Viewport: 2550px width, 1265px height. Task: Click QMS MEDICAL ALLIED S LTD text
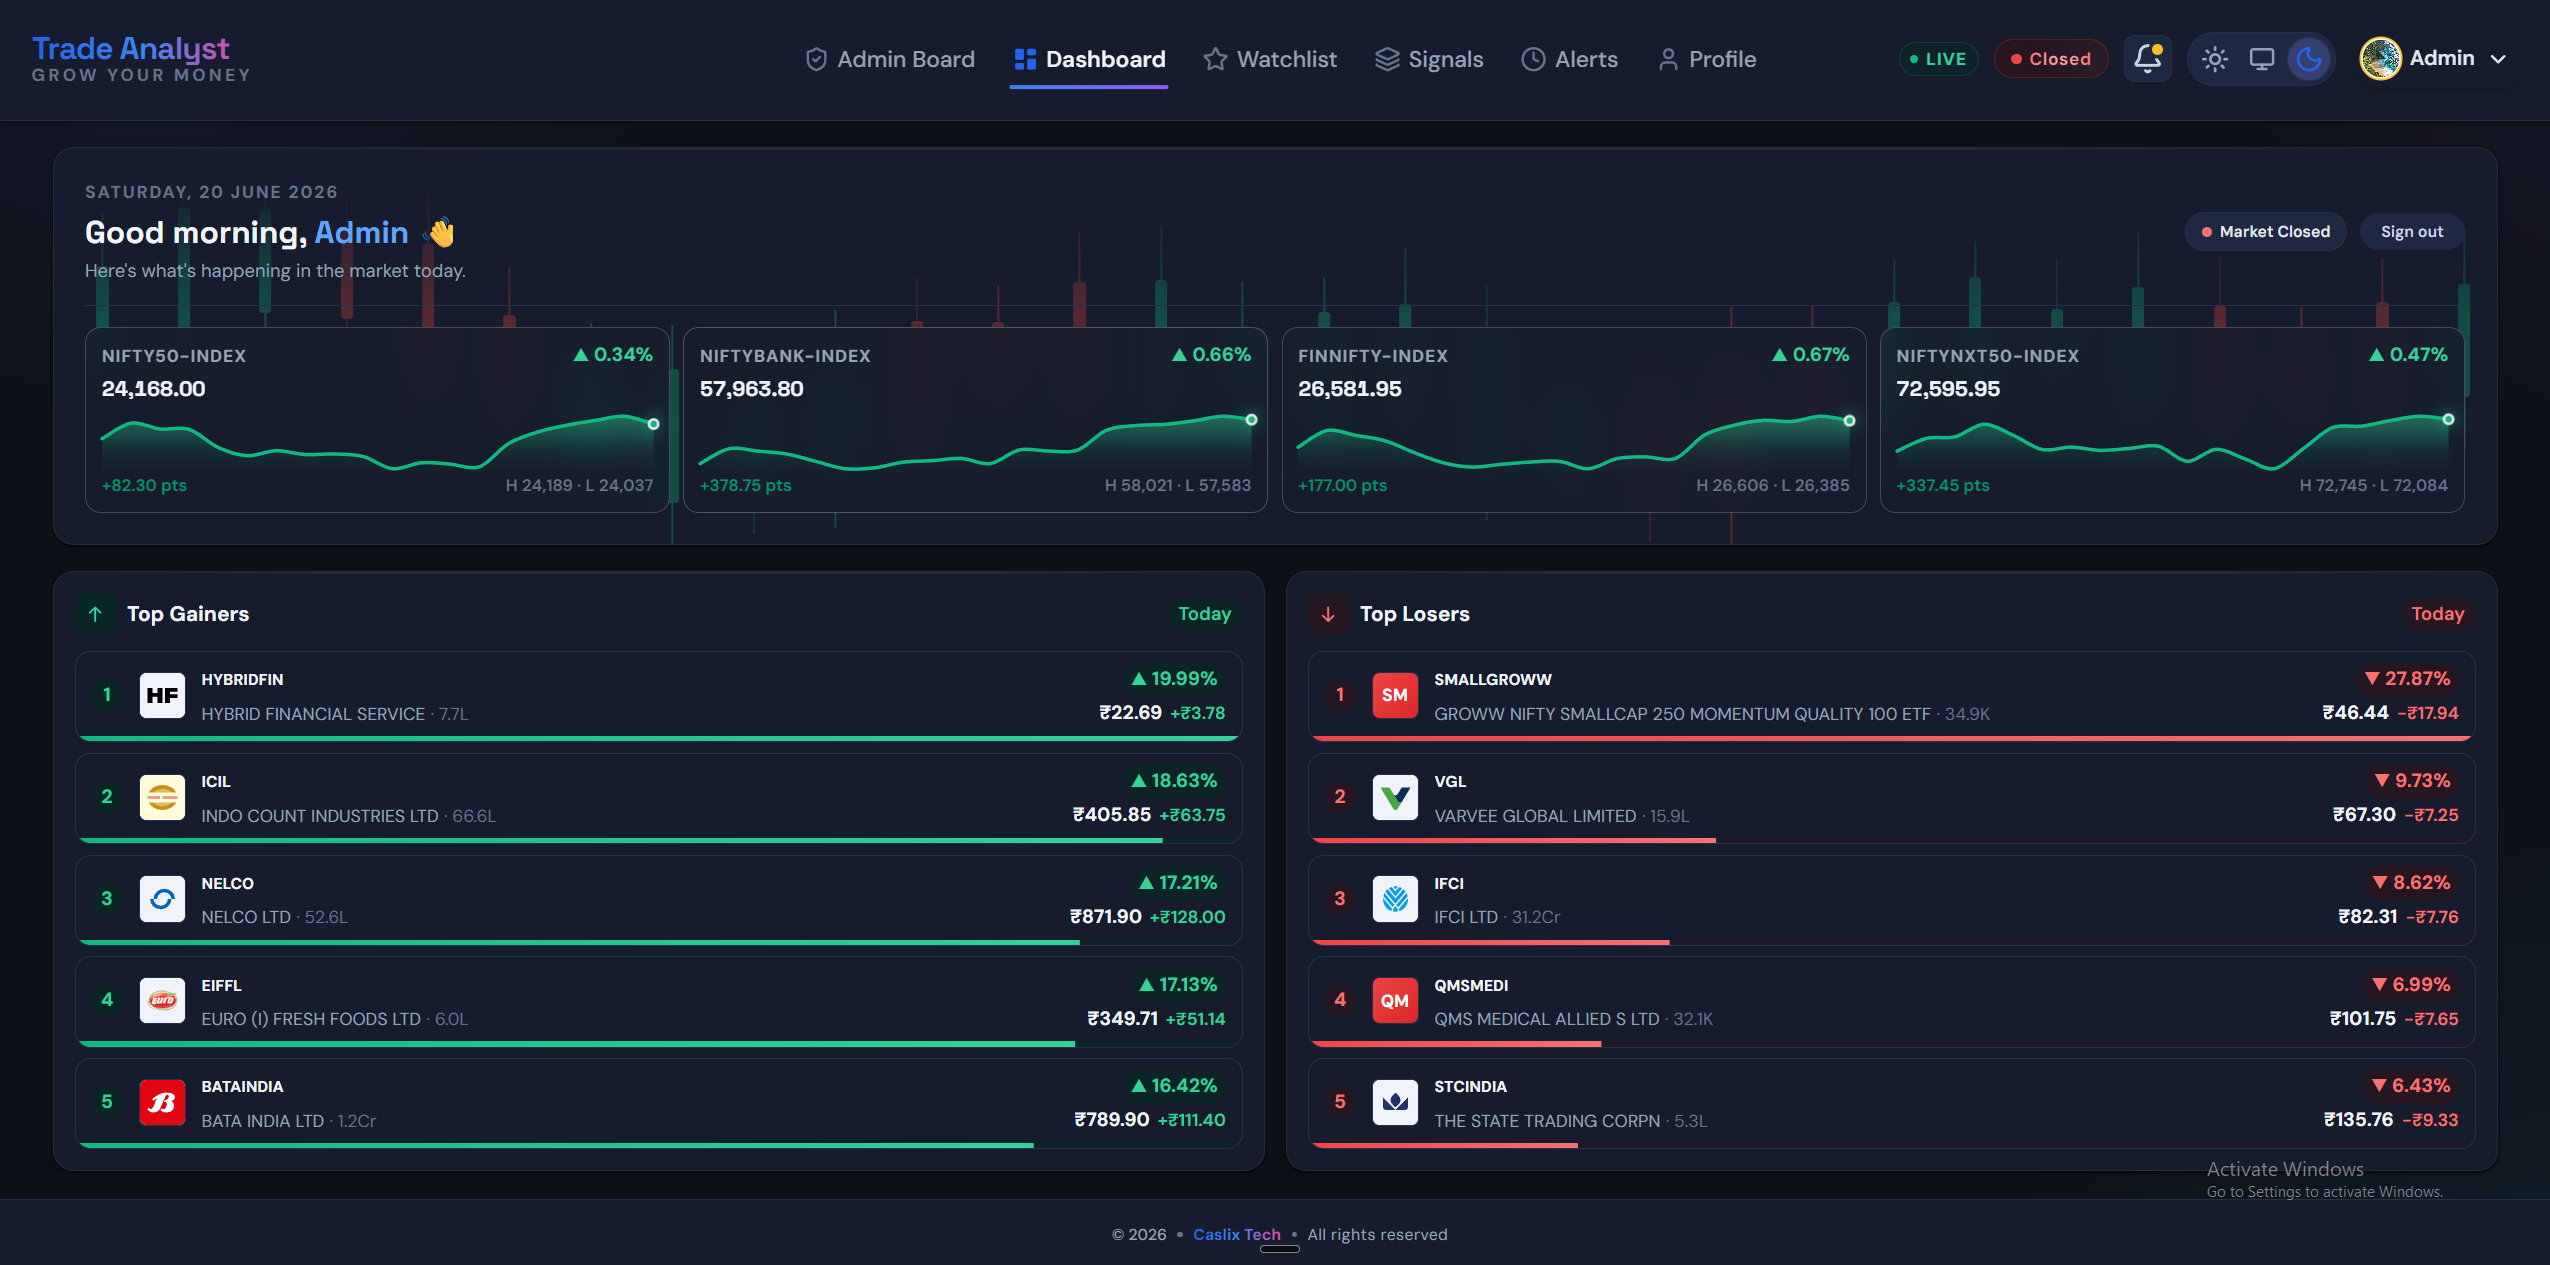tap(1547, 1019)
